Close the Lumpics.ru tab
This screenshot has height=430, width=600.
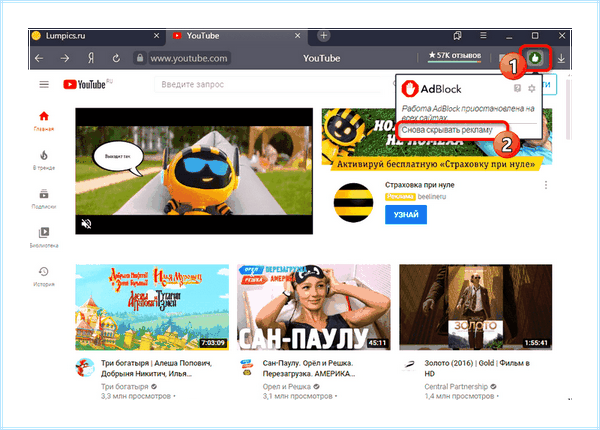(x=156, y=36)
